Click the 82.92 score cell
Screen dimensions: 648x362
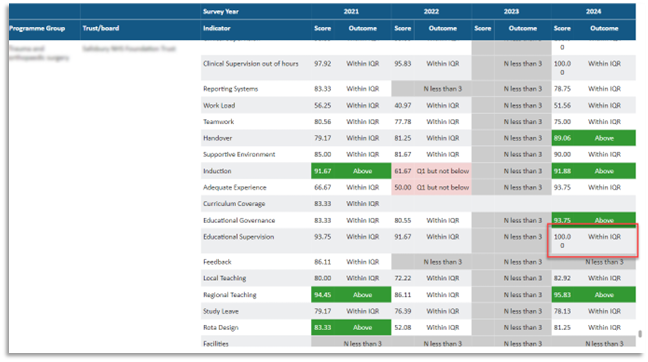562,278
